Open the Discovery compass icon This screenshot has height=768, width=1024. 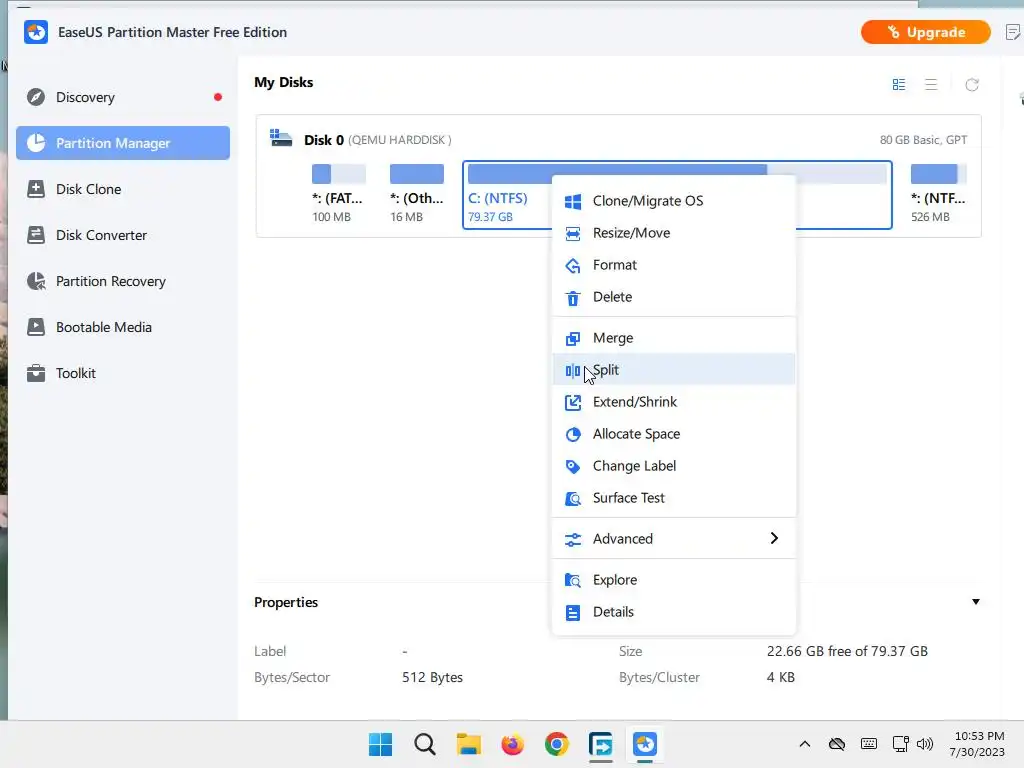pos(36,97)
